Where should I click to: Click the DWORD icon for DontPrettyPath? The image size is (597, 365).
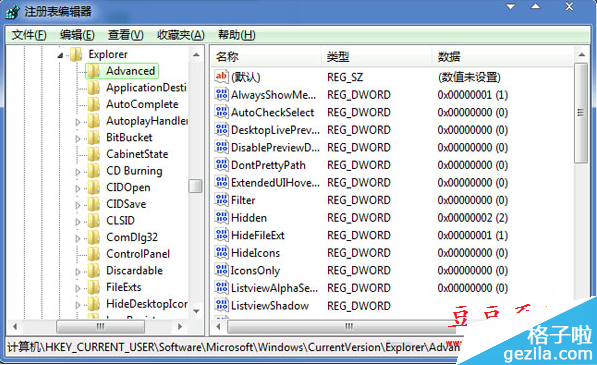pos(221,164)
